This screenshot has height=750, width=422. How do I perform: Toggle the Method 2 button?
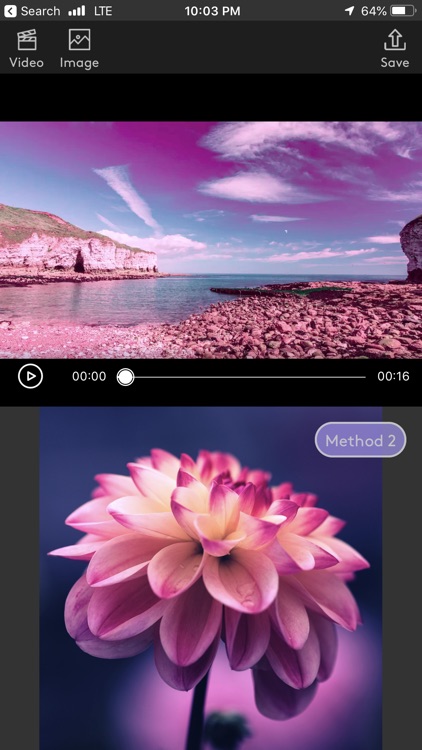[360, 440]
